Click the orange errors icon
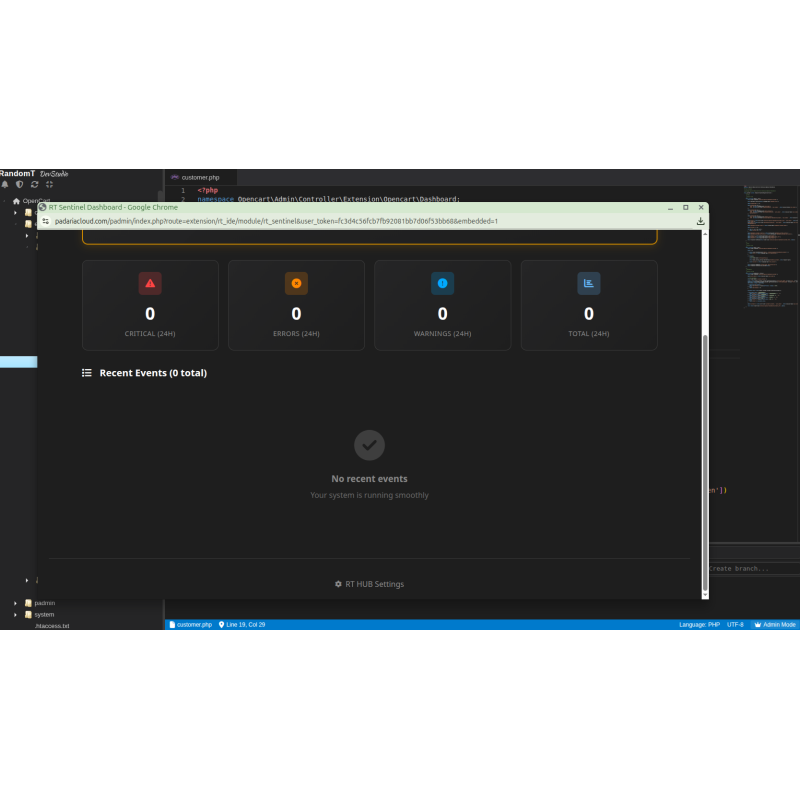 tap(296, 283)
